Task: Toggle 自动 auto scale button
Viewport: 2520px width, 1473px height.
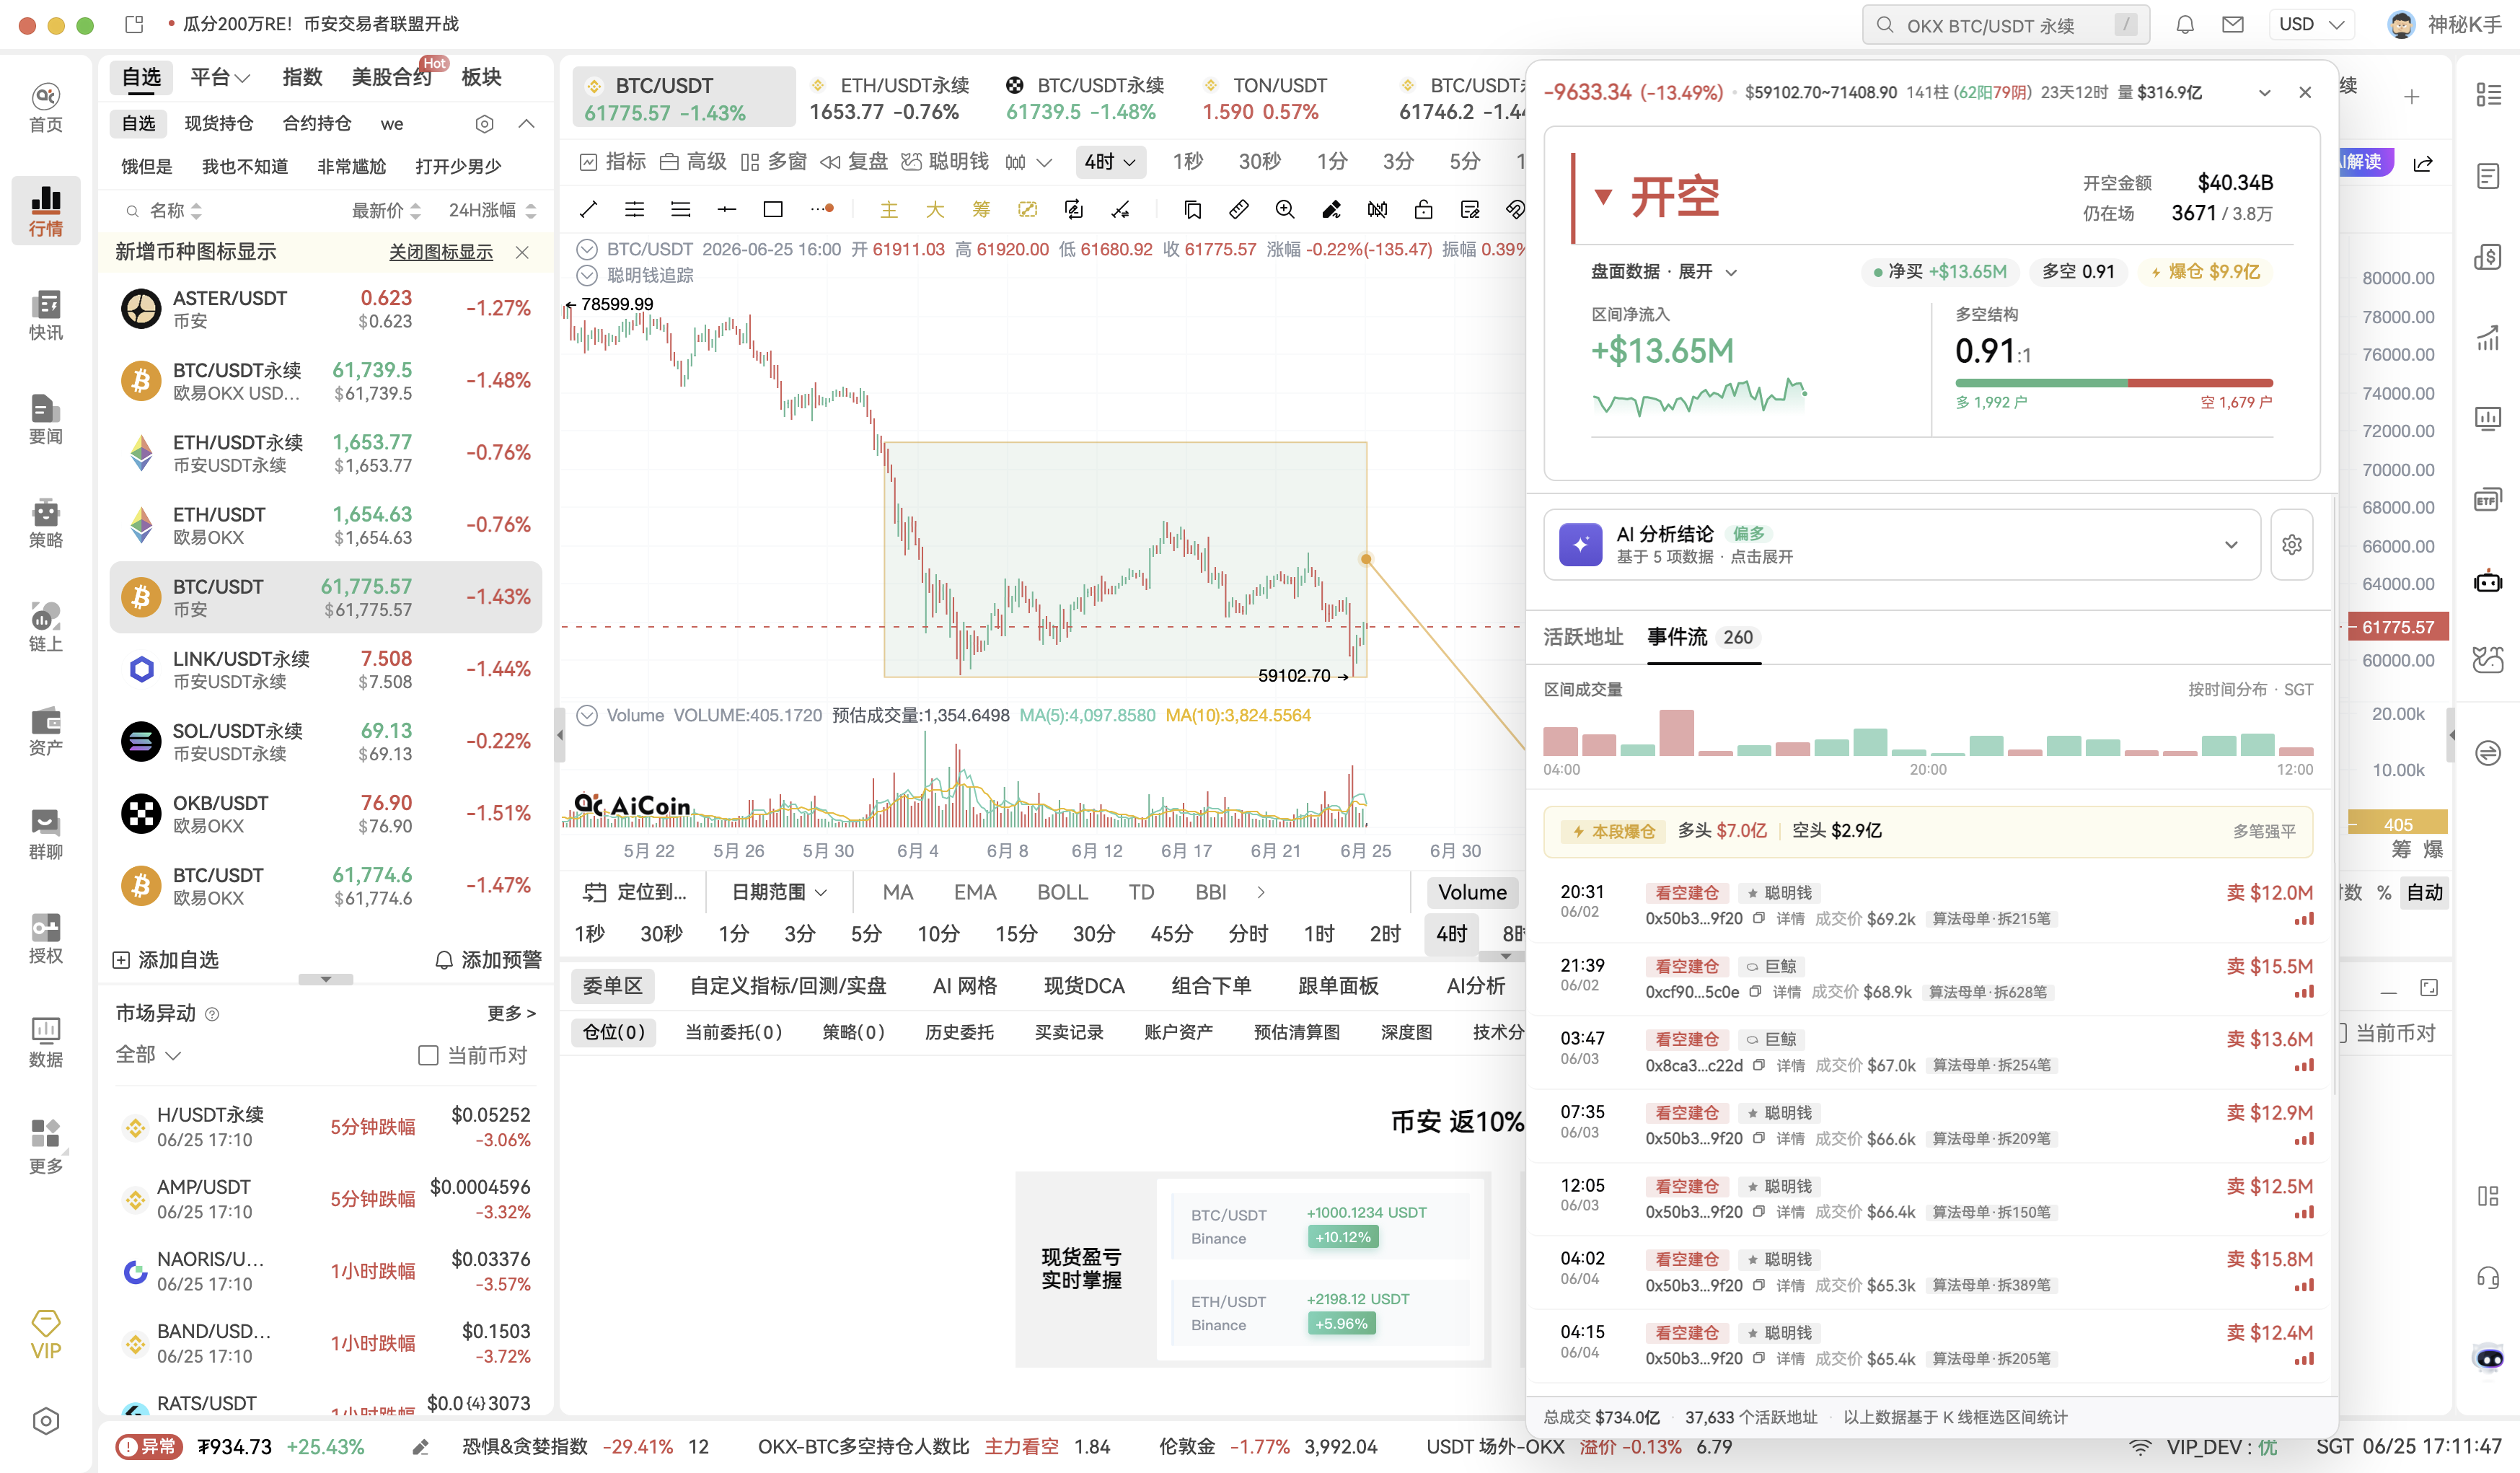Action: [2424, 892]
